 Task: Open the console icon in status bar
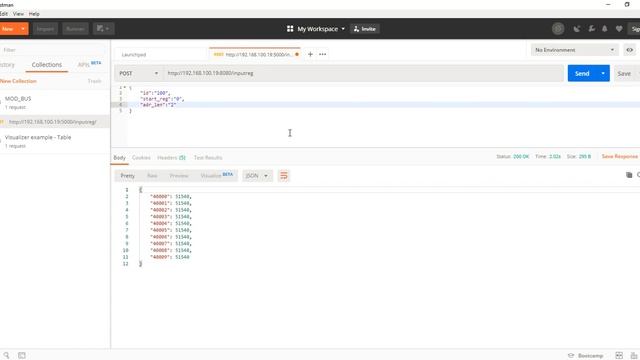point(22,356)
